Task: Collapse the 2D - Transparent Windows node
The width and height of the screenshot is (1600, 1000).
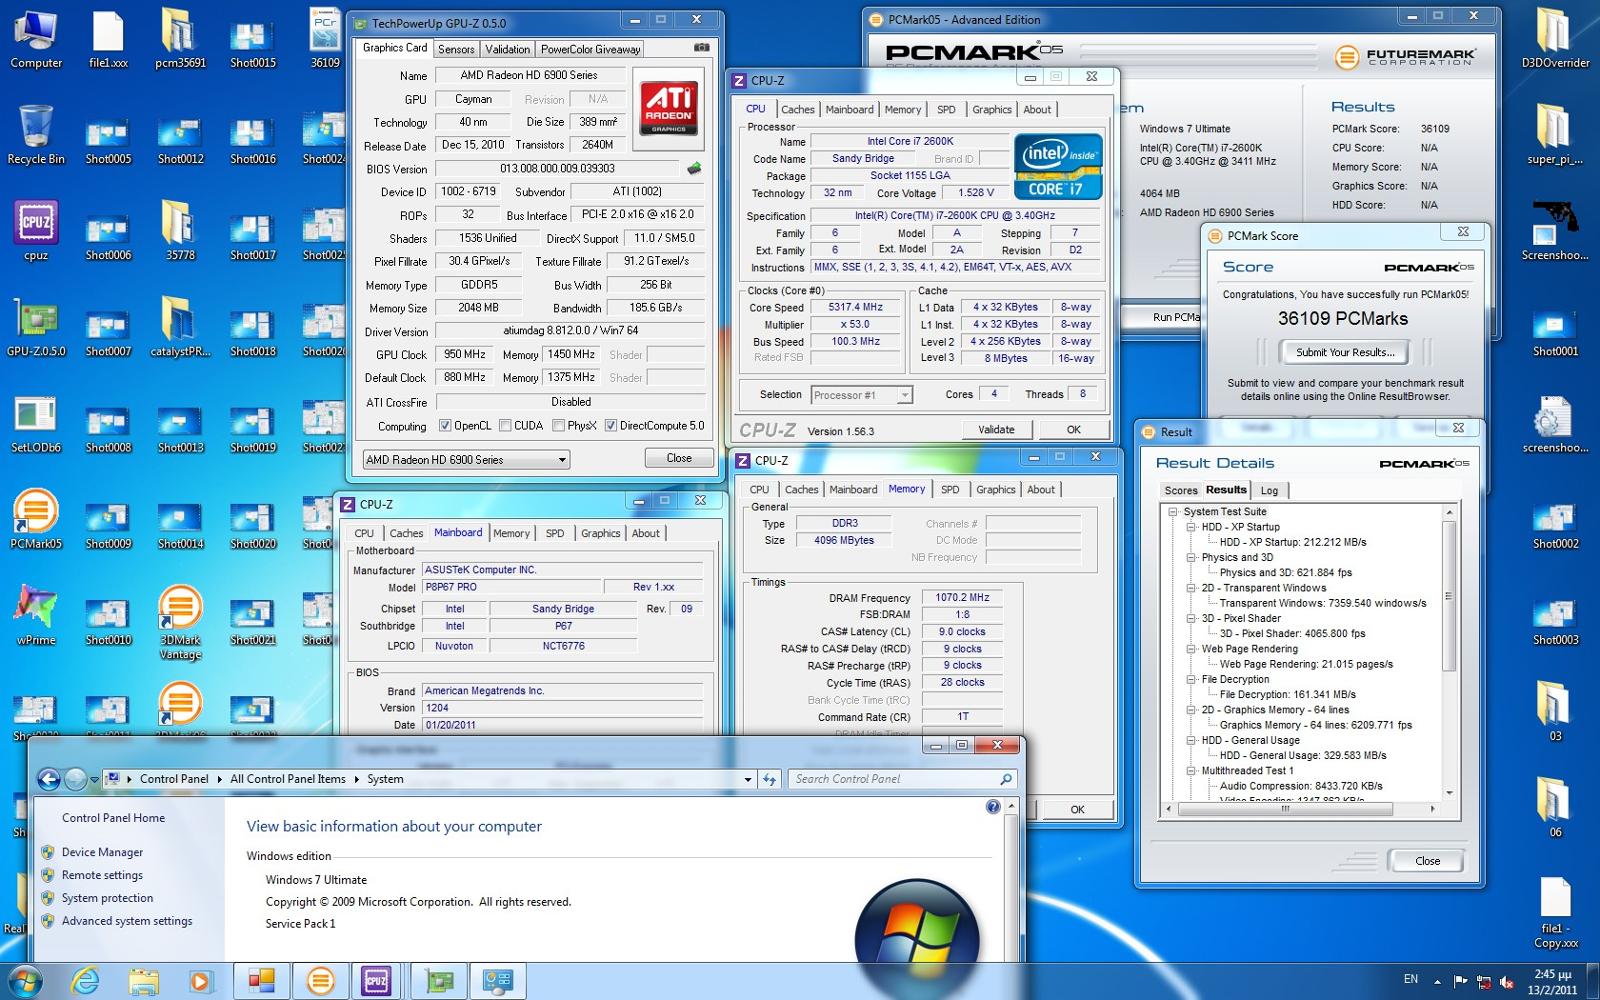Action: 1191,588
